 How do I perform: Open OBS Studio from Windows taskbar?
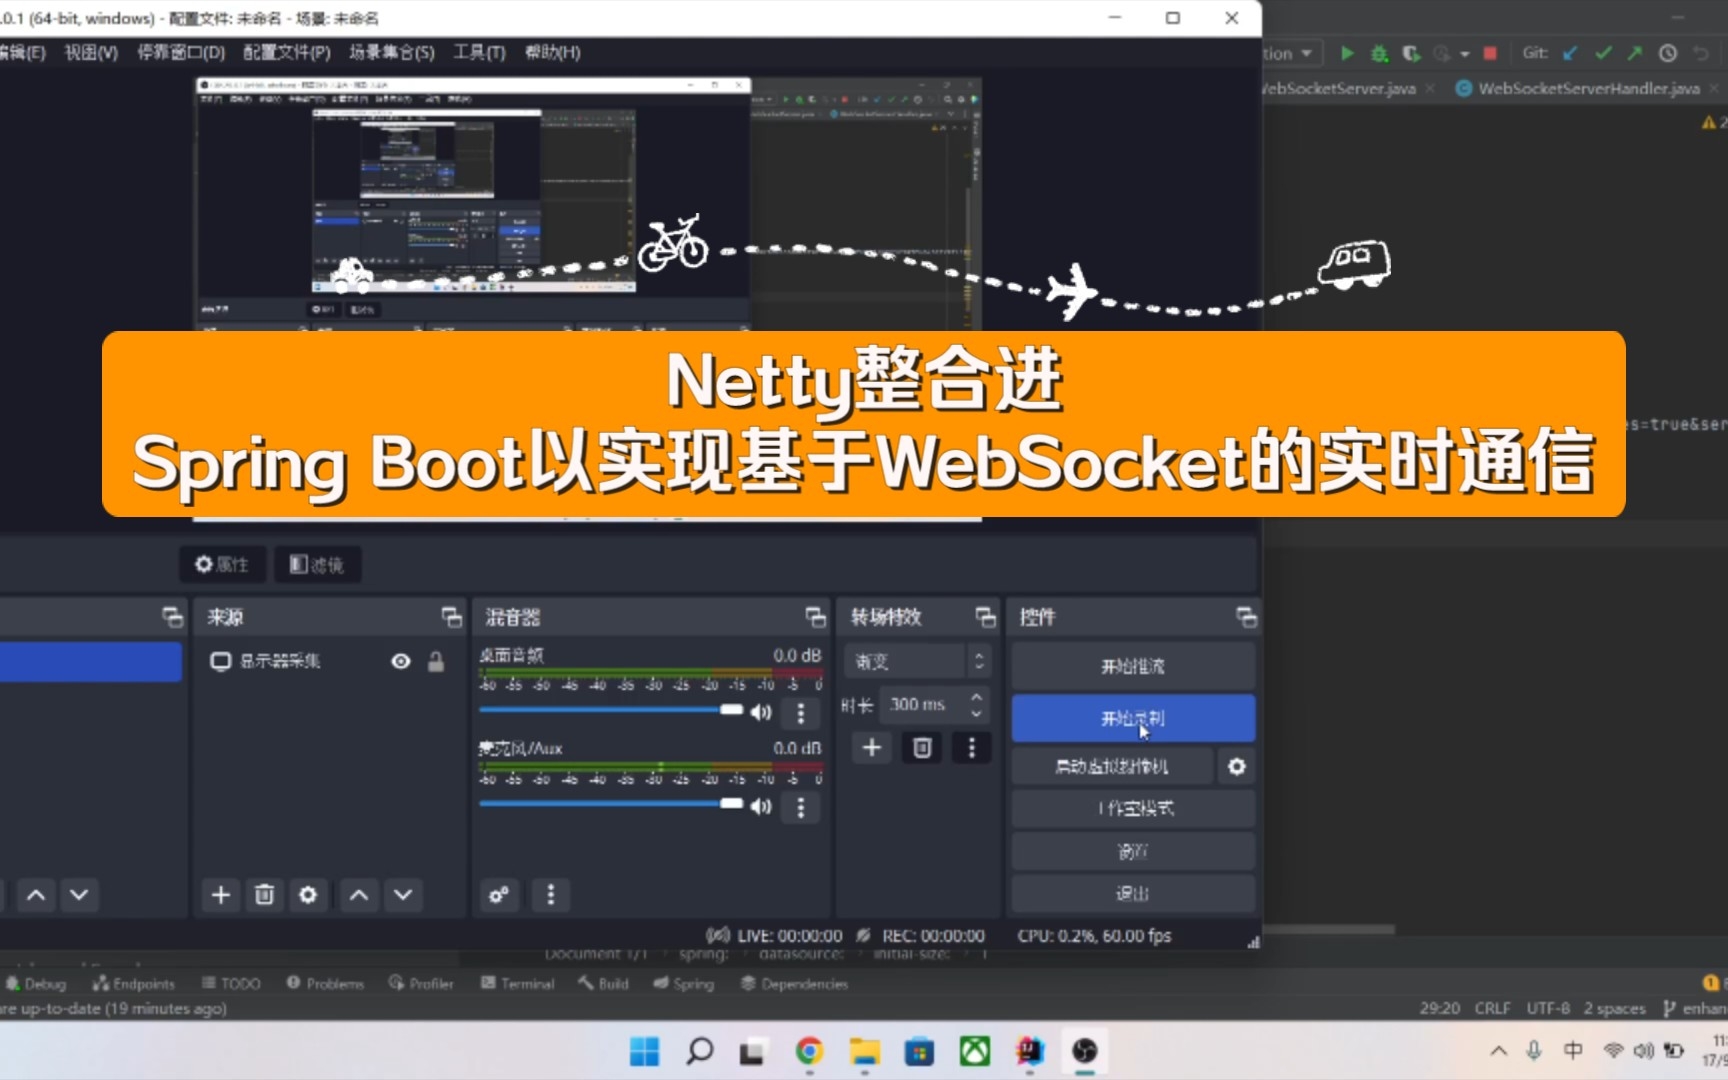click(x=1084, y=1051)
